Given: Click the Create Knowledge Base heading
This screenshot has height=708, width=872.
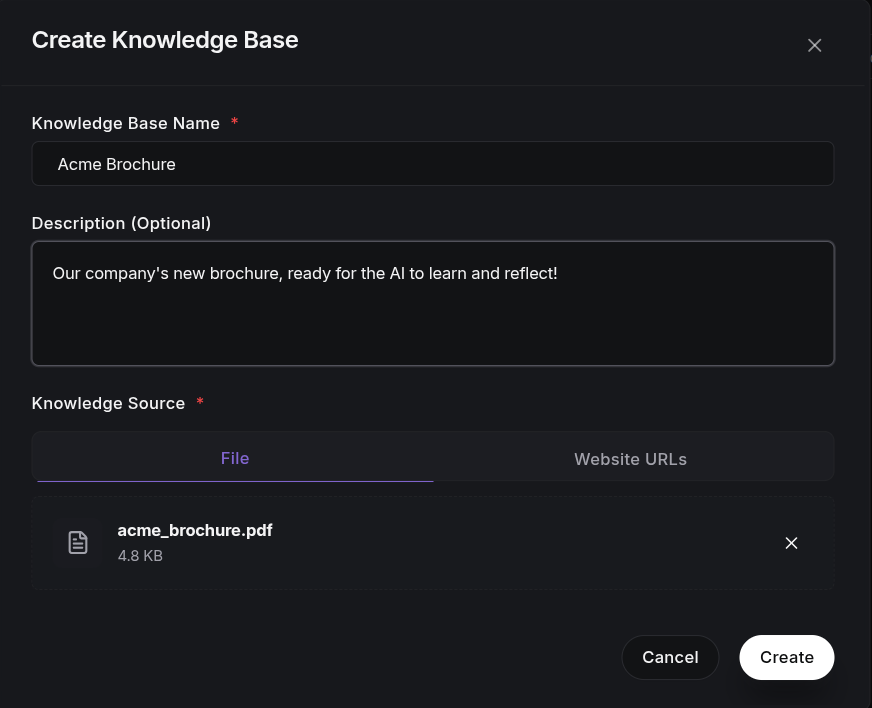Looking at the screenshot, I should point(165,40).
